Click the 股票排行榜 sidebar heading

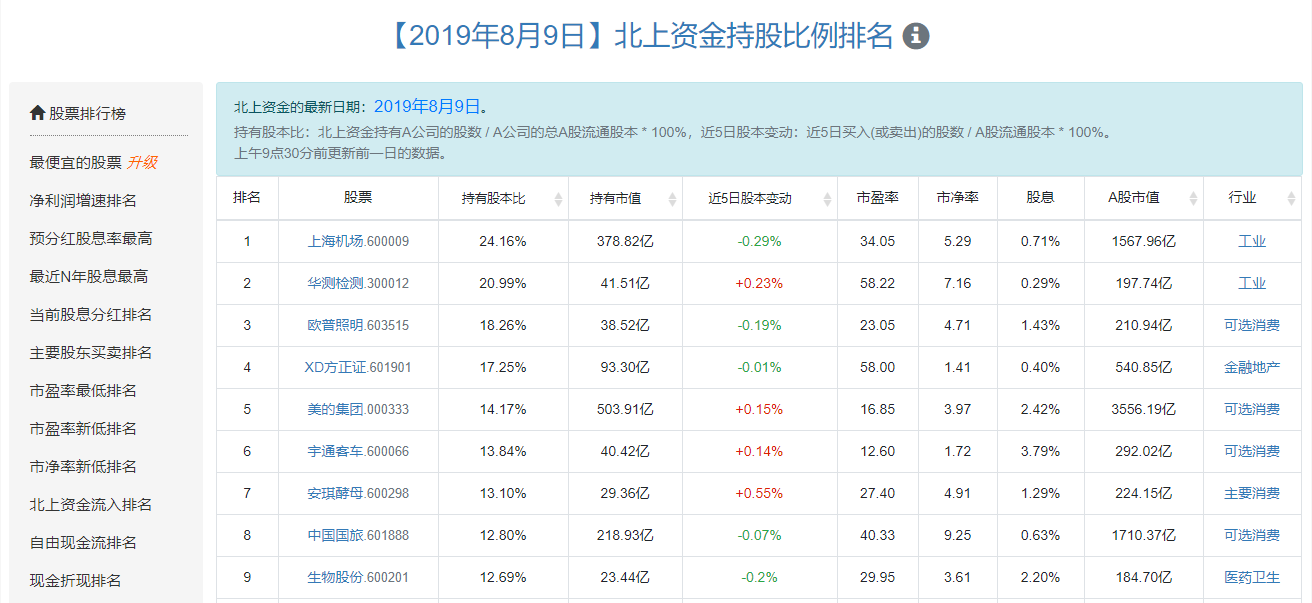(88, 113)
